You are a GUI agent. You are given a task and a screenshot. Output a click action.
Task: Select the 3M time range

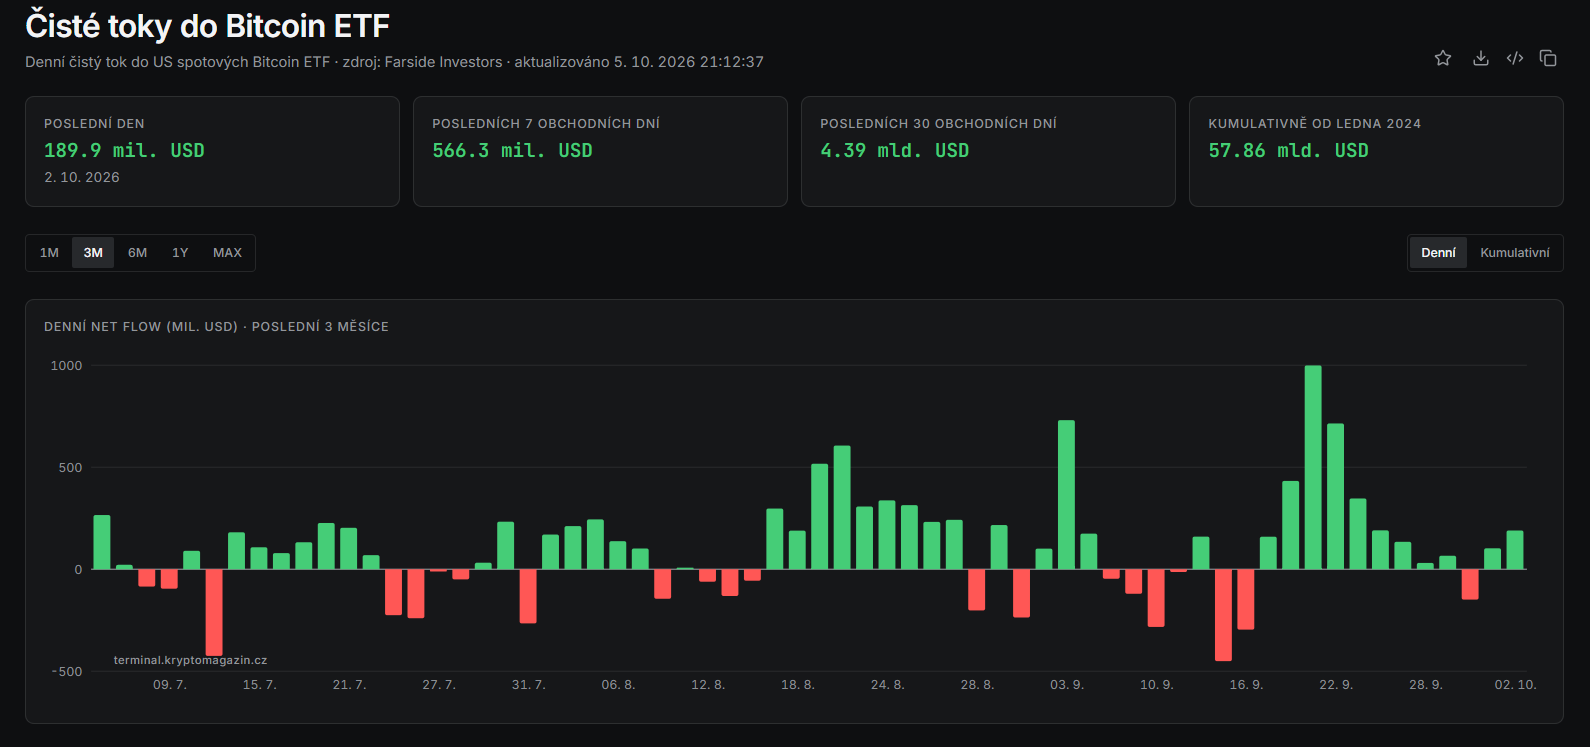pos(93,253)
